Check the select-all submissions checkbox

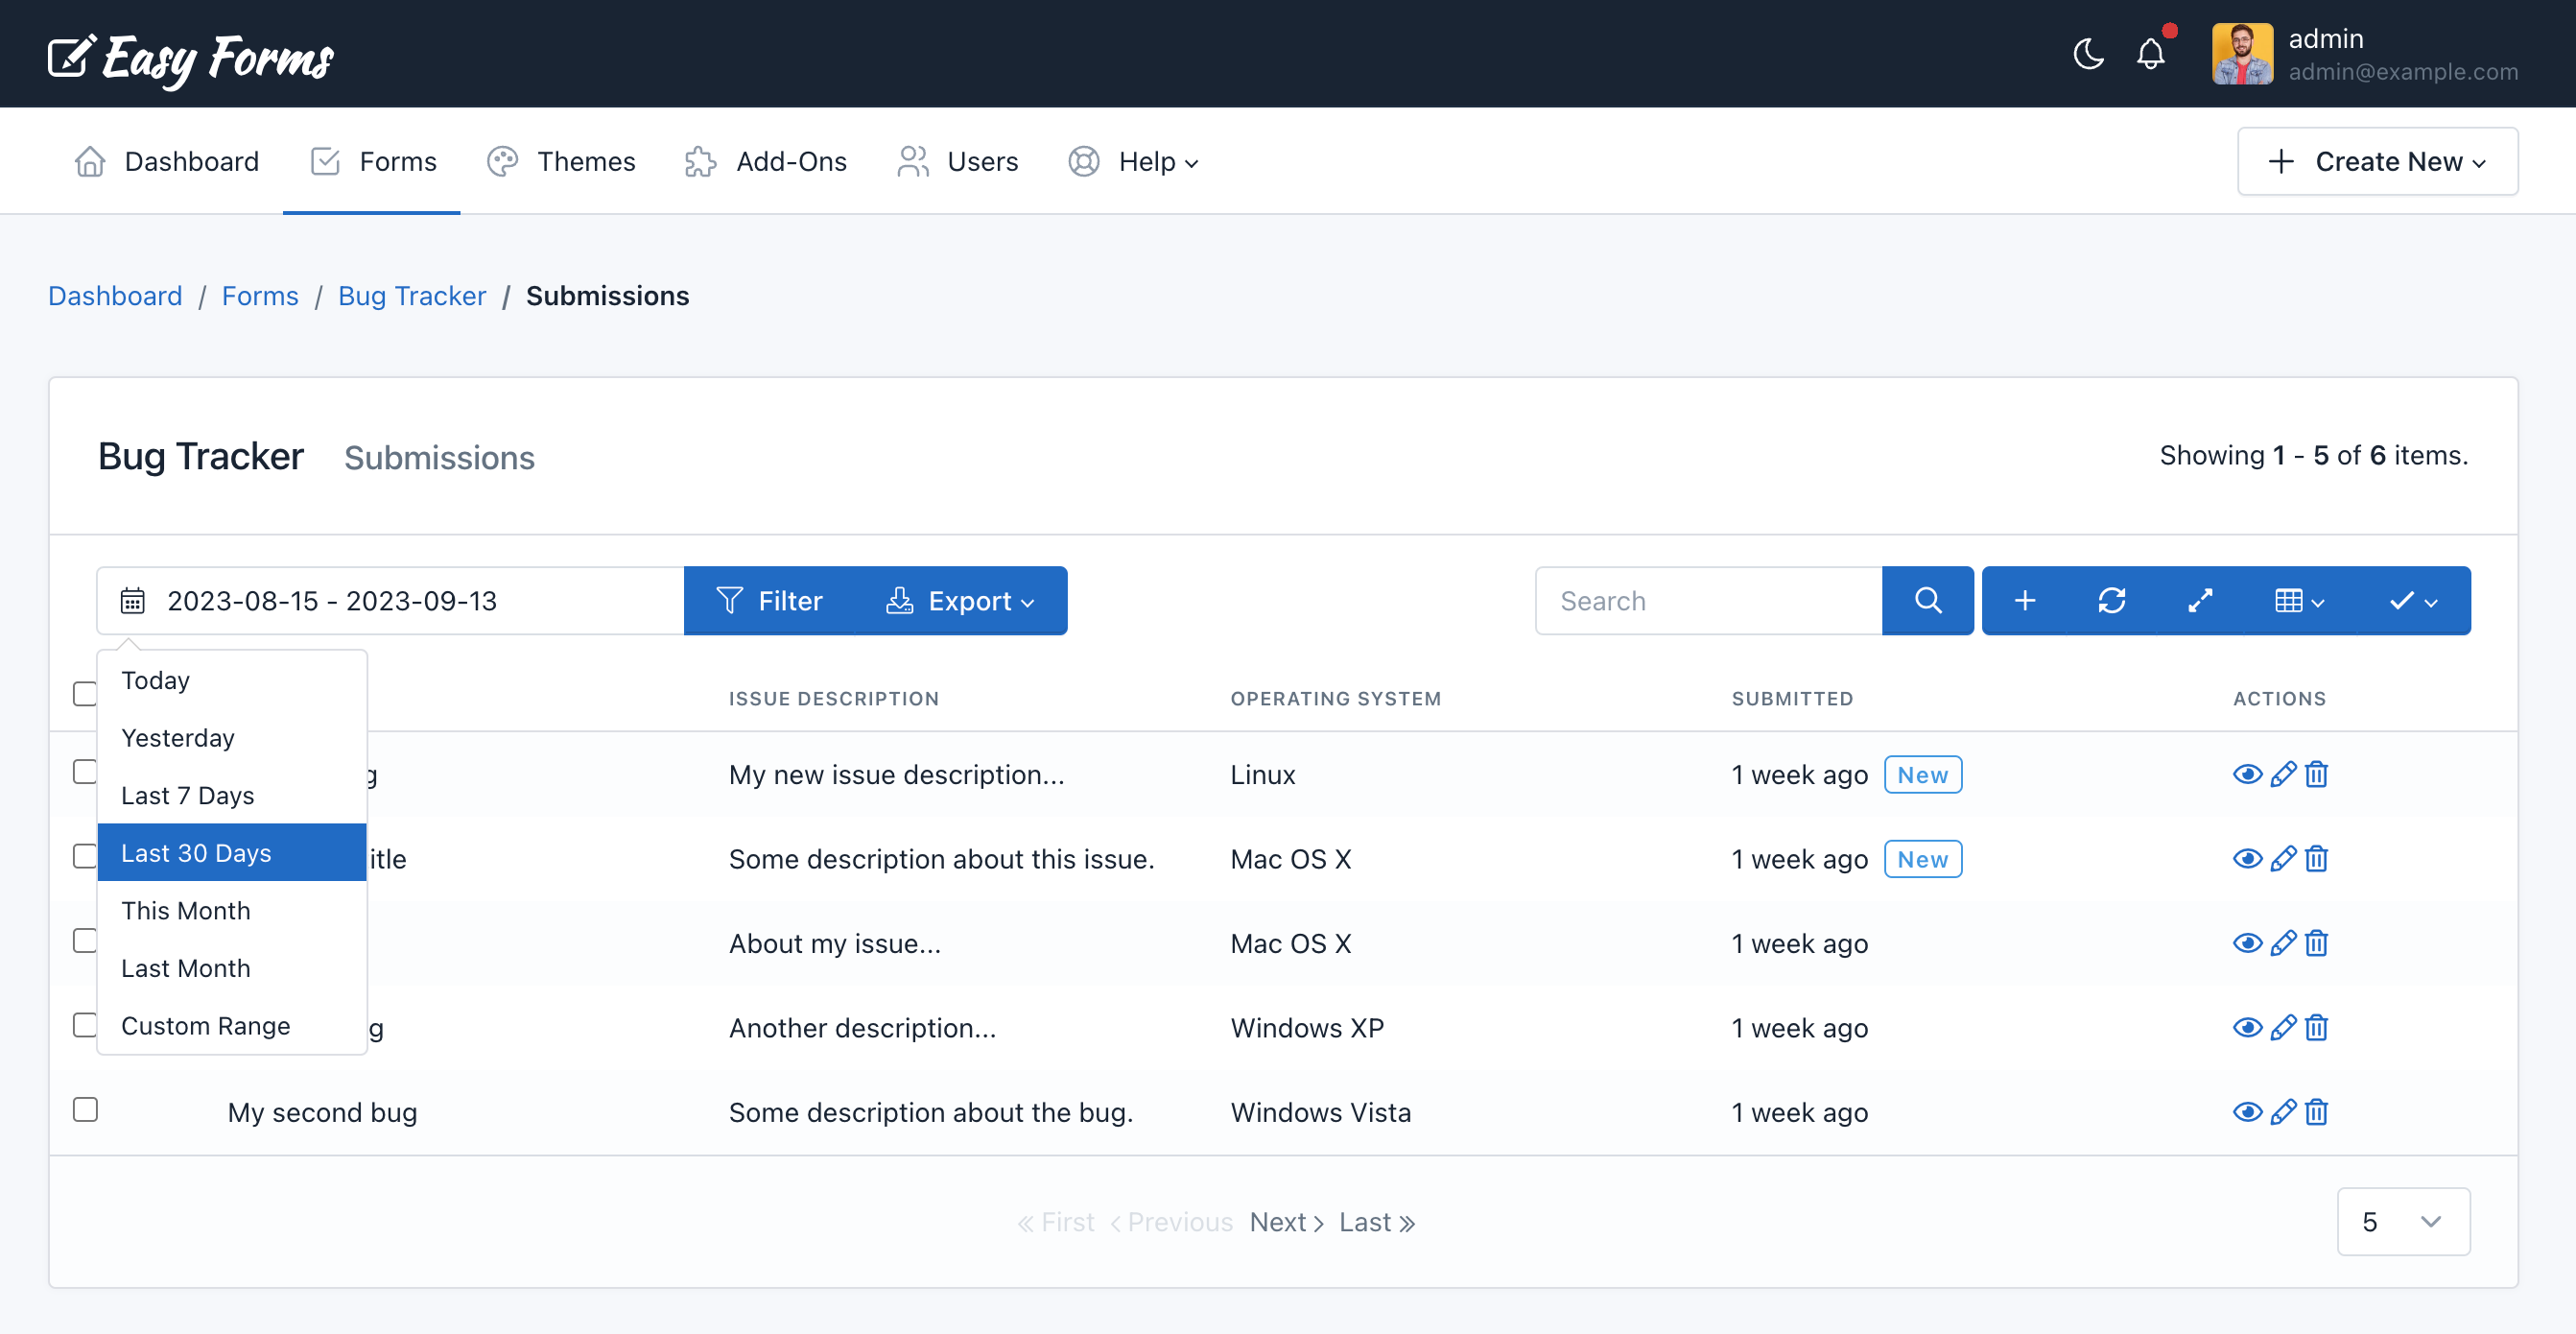(85, 693)
